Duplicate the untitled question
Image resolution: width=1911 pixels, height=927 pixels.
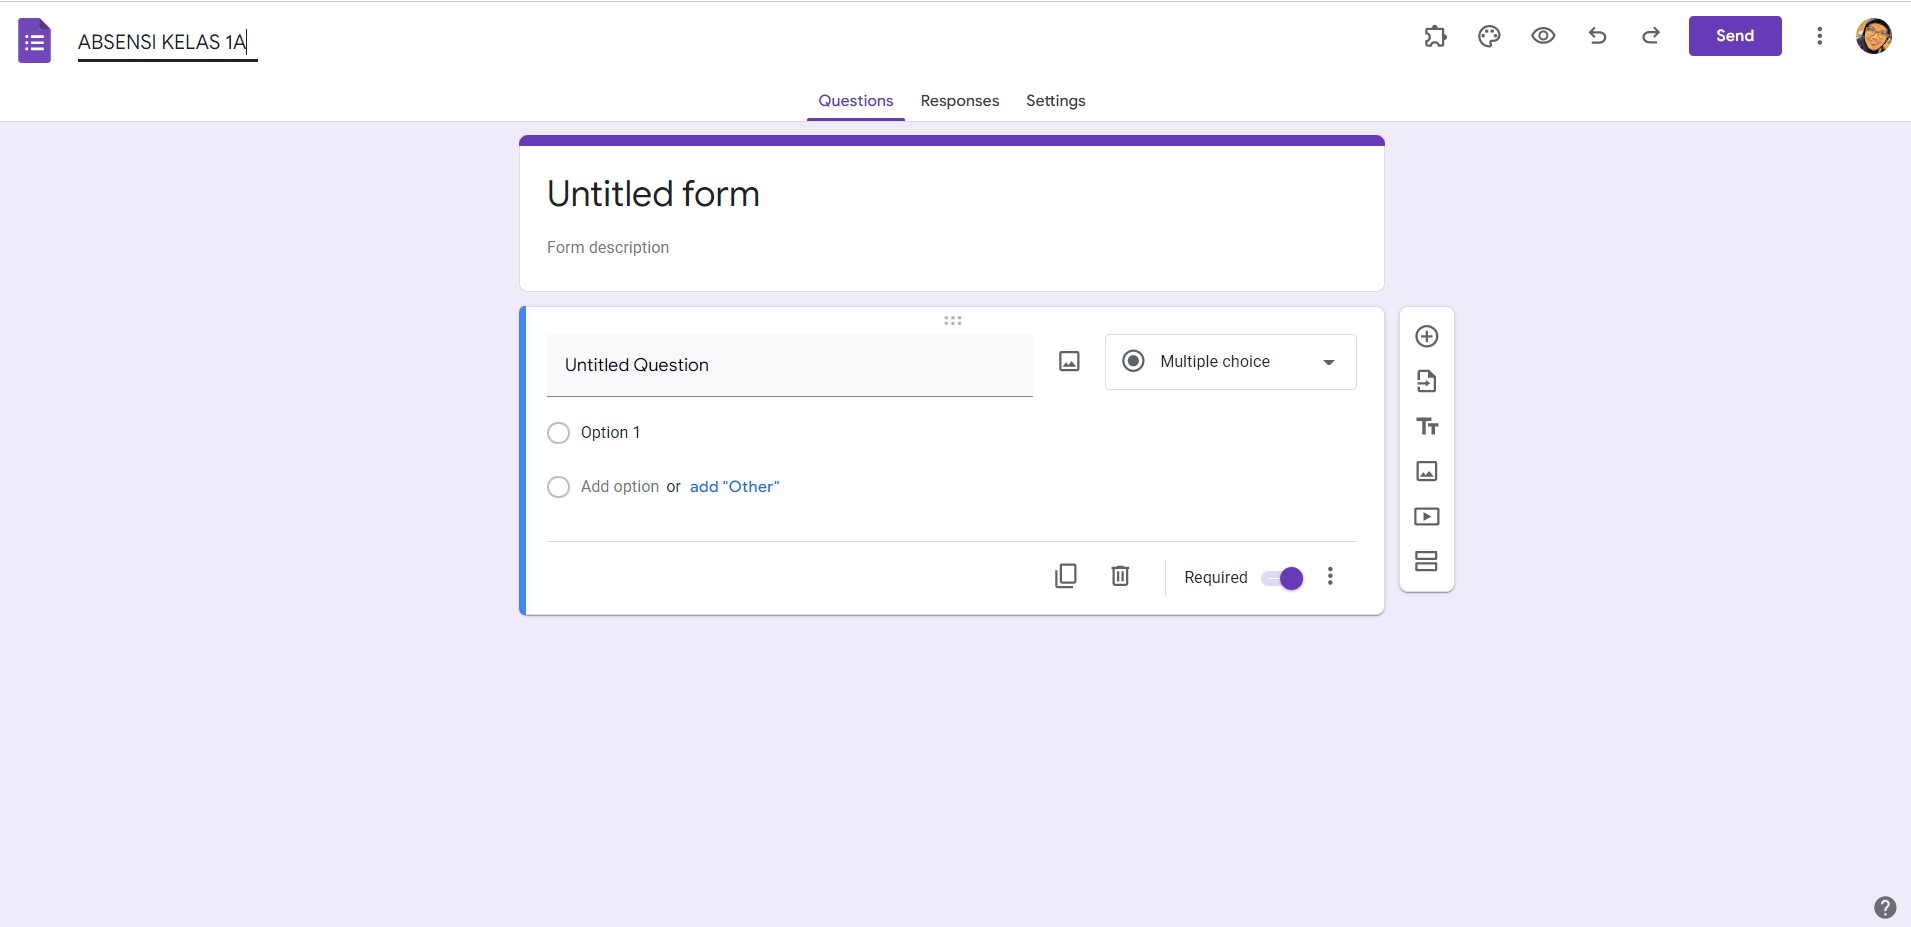[x=1066, y=576]
